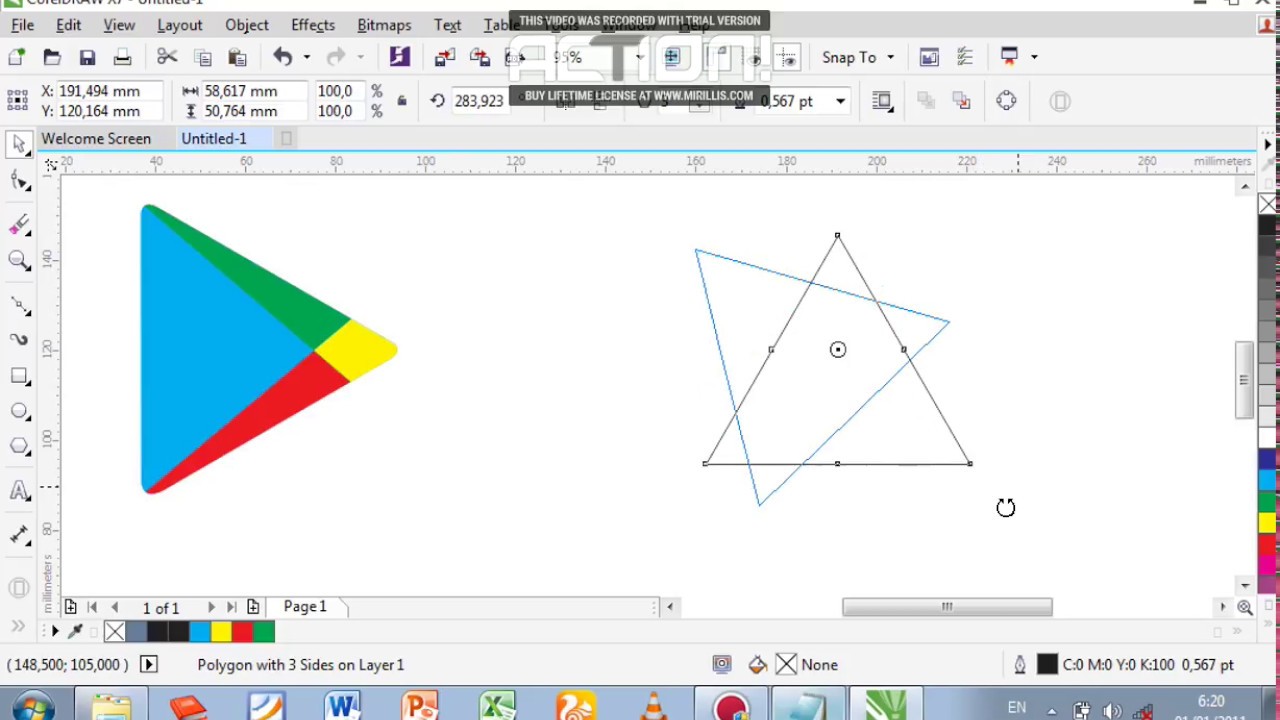Open the Edit menu
Screen dimensions: 1280x720
click(x=68, y=25)
